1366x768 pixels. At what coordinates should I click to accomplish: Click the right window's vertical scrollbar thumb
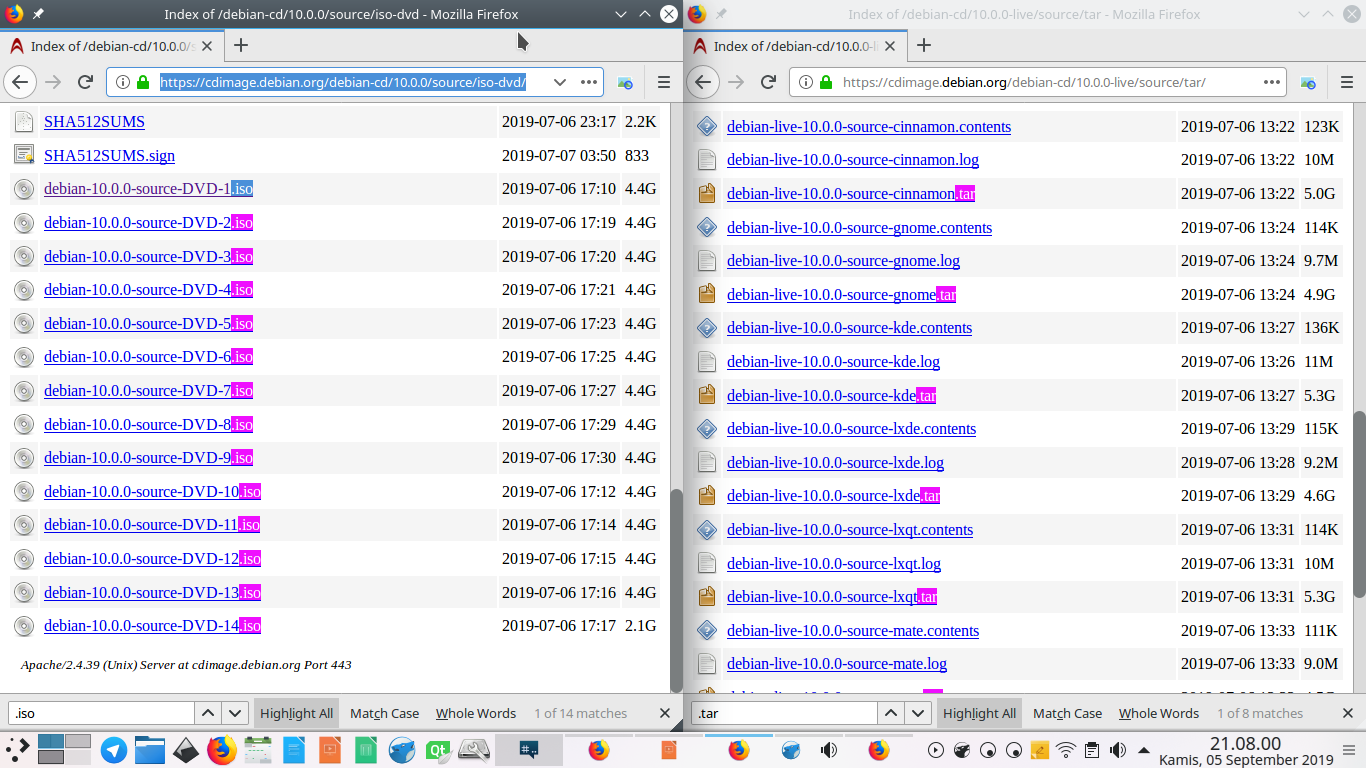click(x=1359, y=504)
